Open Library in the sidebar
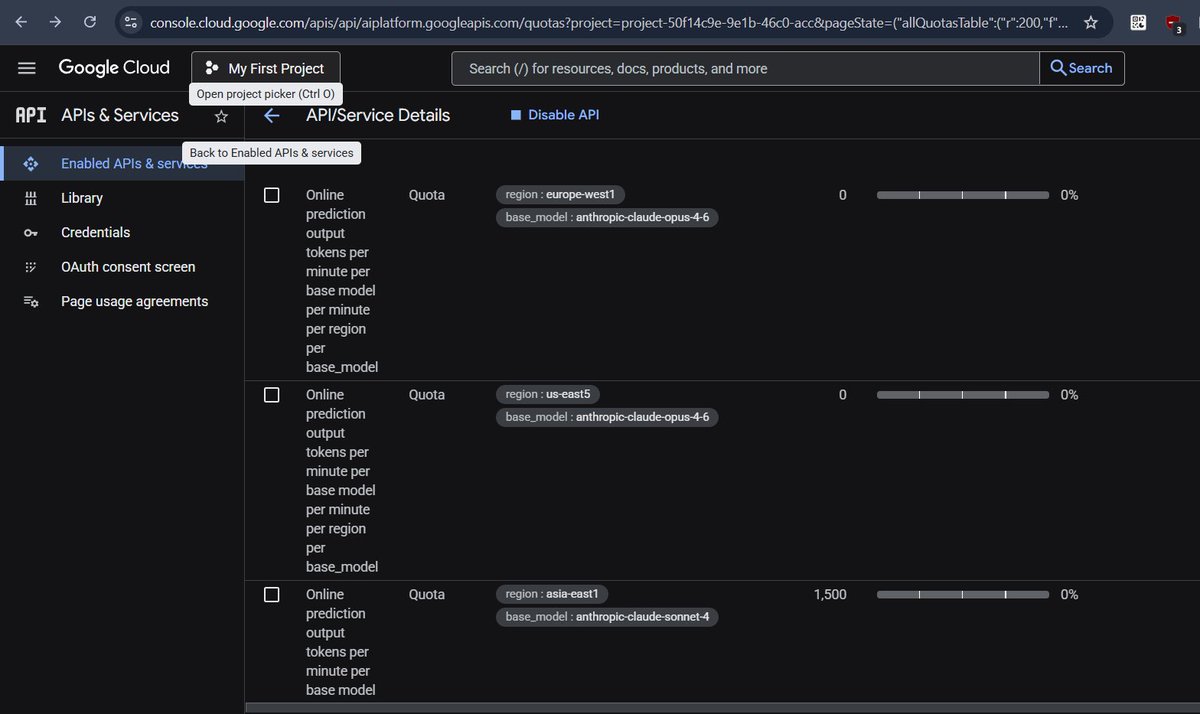 click(x=82, y=198)
